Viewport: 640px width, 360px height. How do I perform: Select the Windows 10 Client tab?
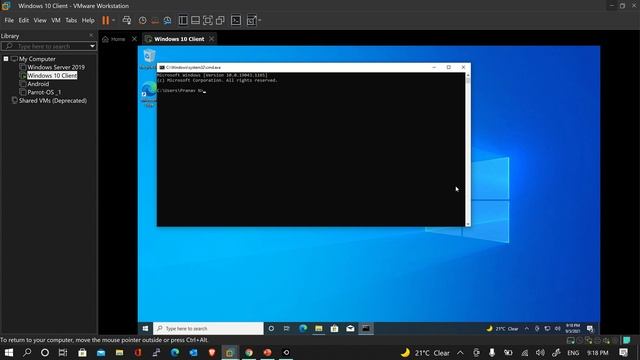tap(175, 39)
